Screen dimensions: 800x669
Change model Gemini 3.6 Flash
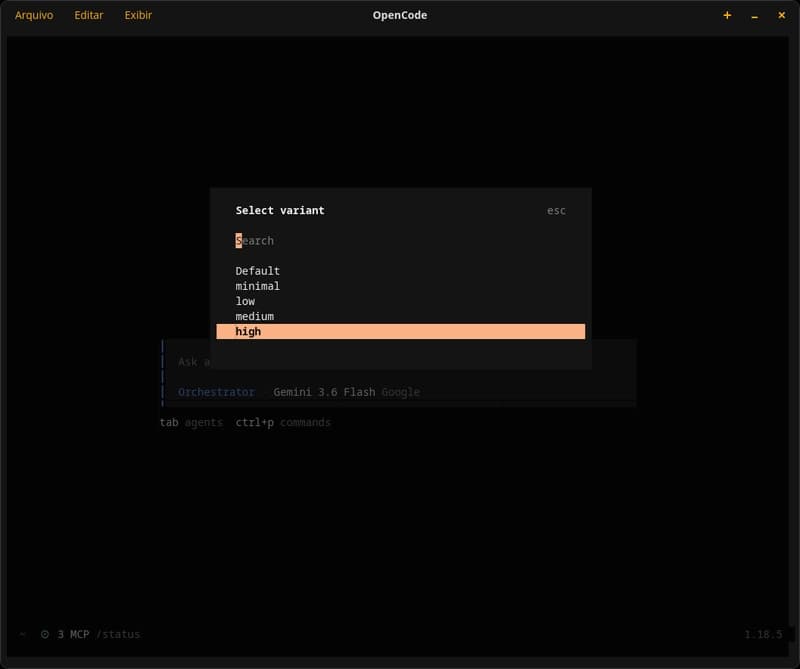[x=324, y=392]
